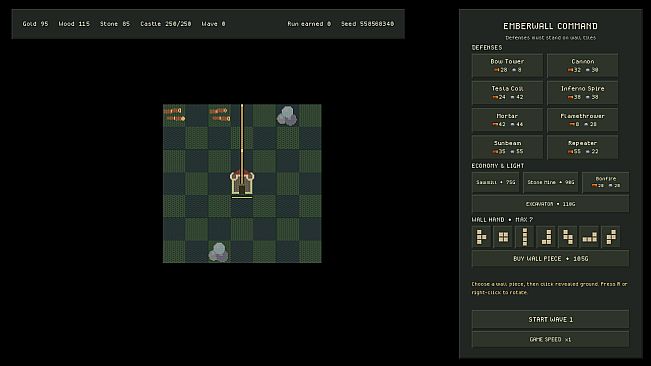Click the castle health bar under castle
Screen dimensions: 651x366
(x=242, y=198)
